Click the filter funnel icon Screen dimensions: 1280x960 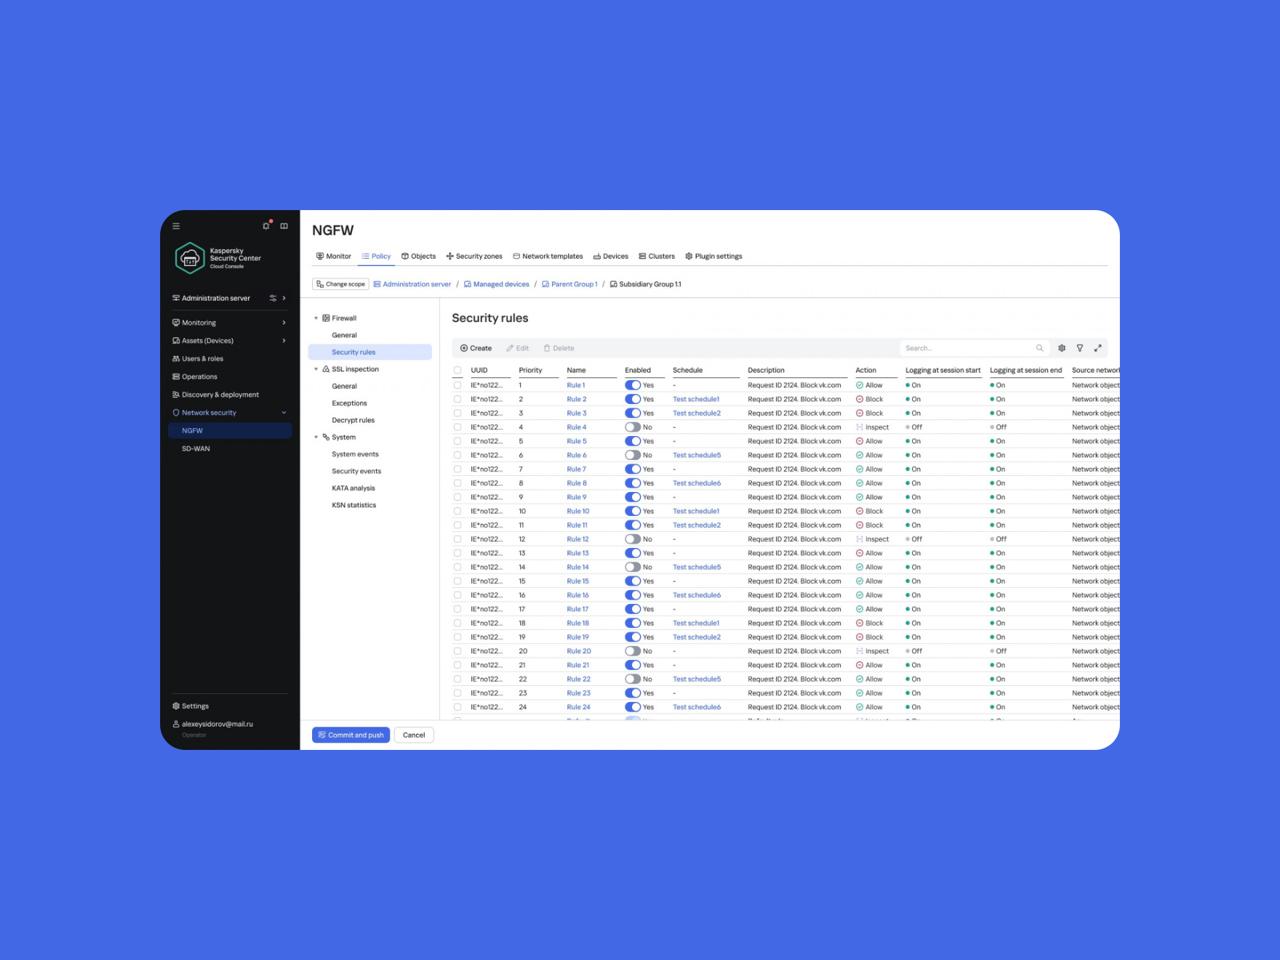tap(1080, 348)
